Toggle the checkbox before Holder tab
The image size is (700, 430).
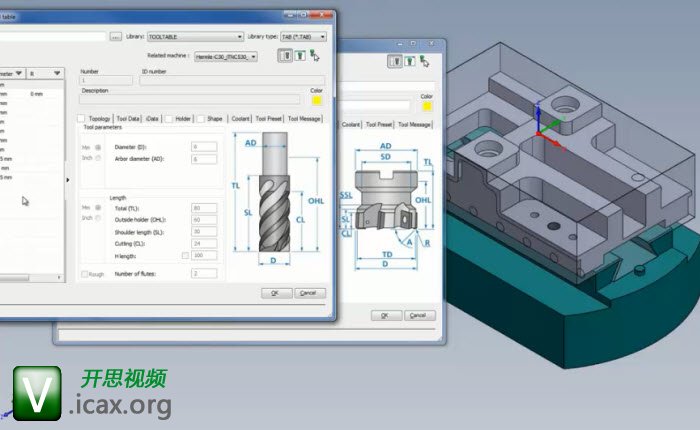(169, 119)
